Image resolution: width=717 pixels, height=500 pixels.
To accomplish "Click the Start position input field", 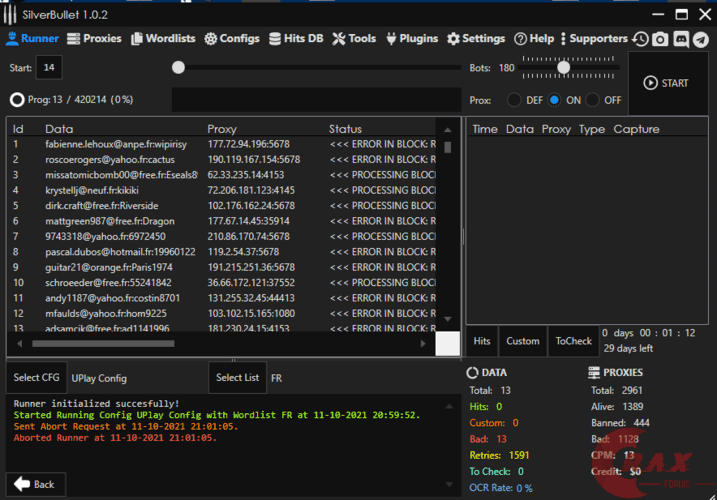I will coord(48,68).
